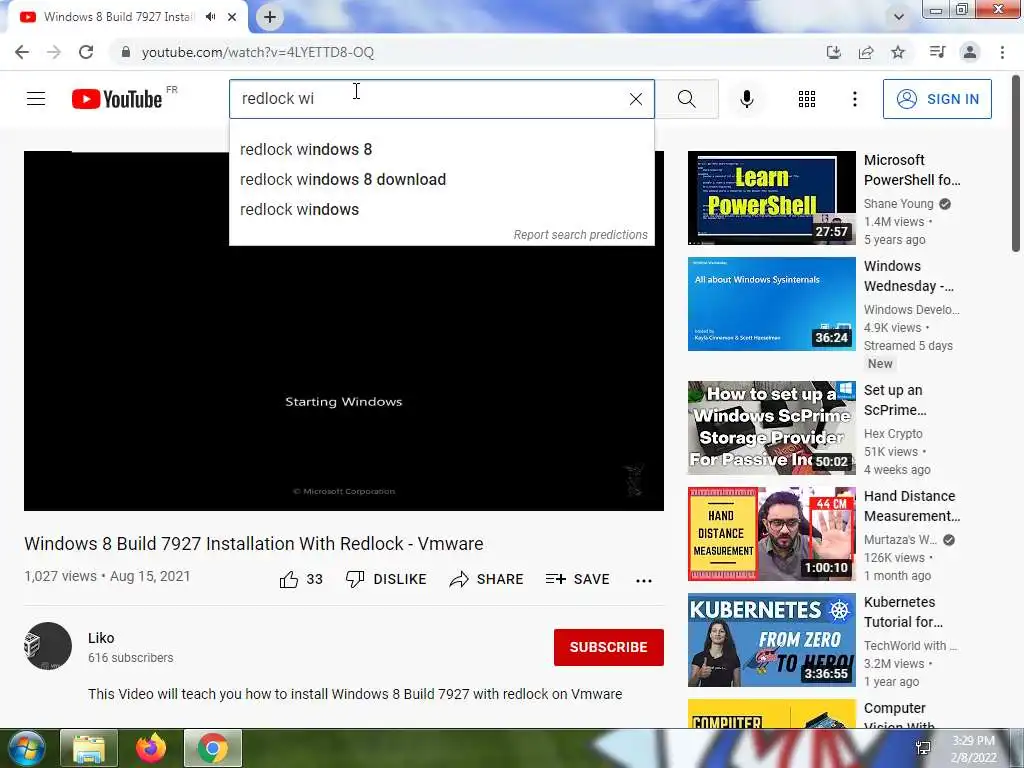The width and height of the screenshot is (1024, 768).
Task: Go to the YouTube home logo
Action: coord(117,99)
